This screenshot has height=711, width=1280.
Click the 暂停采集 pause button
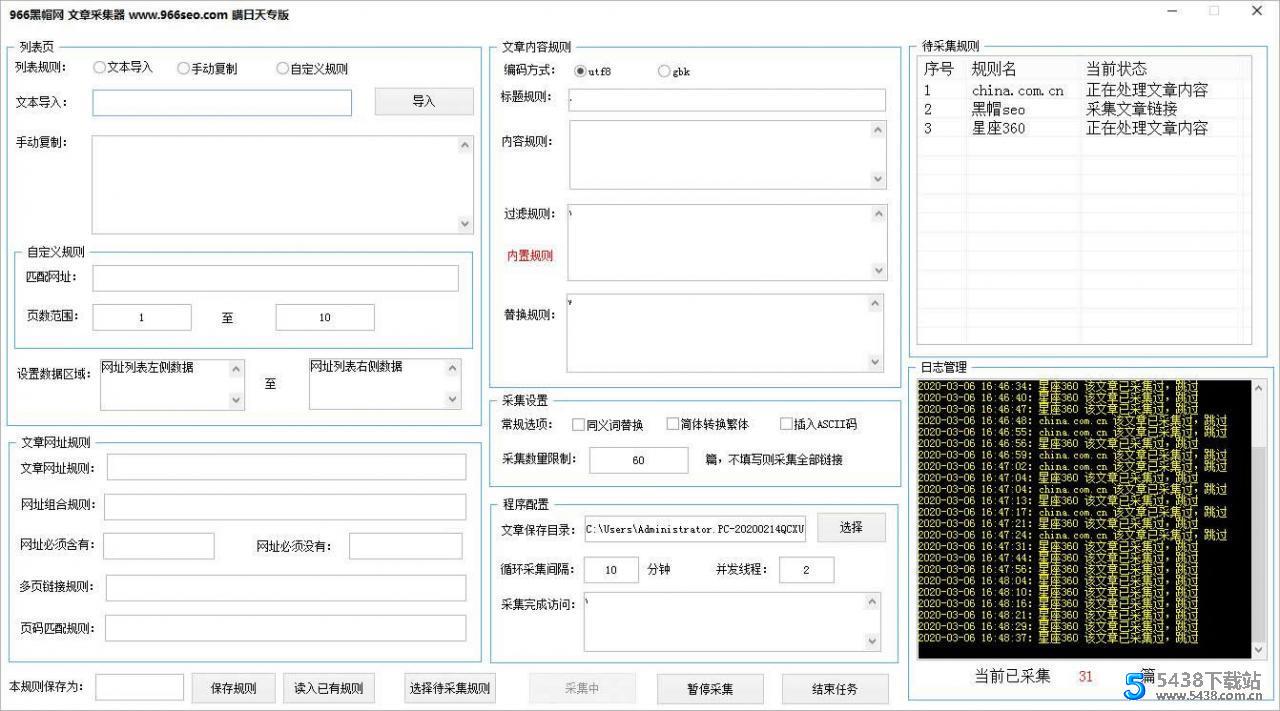(710, 689)
